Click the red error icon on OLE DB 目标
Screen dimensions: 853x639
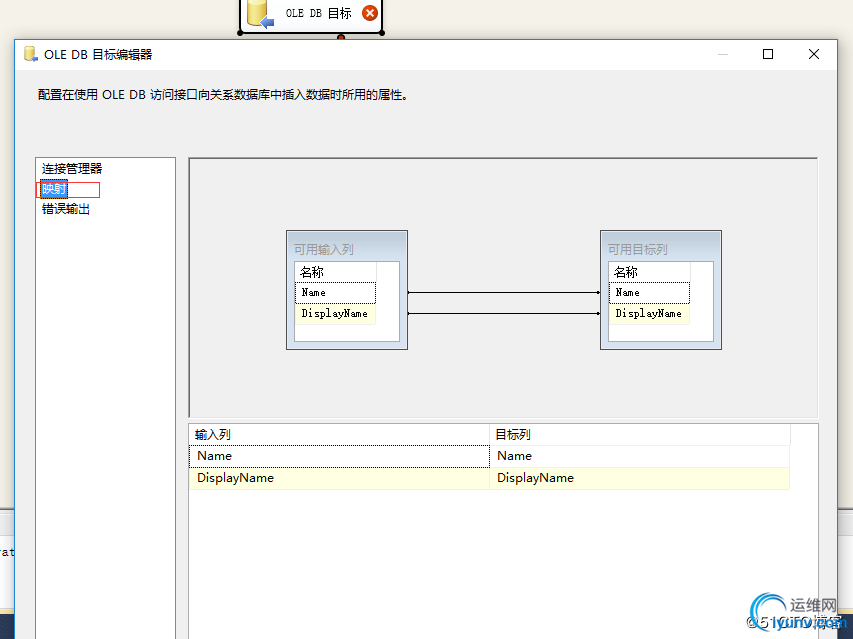(x=370, y=13)
